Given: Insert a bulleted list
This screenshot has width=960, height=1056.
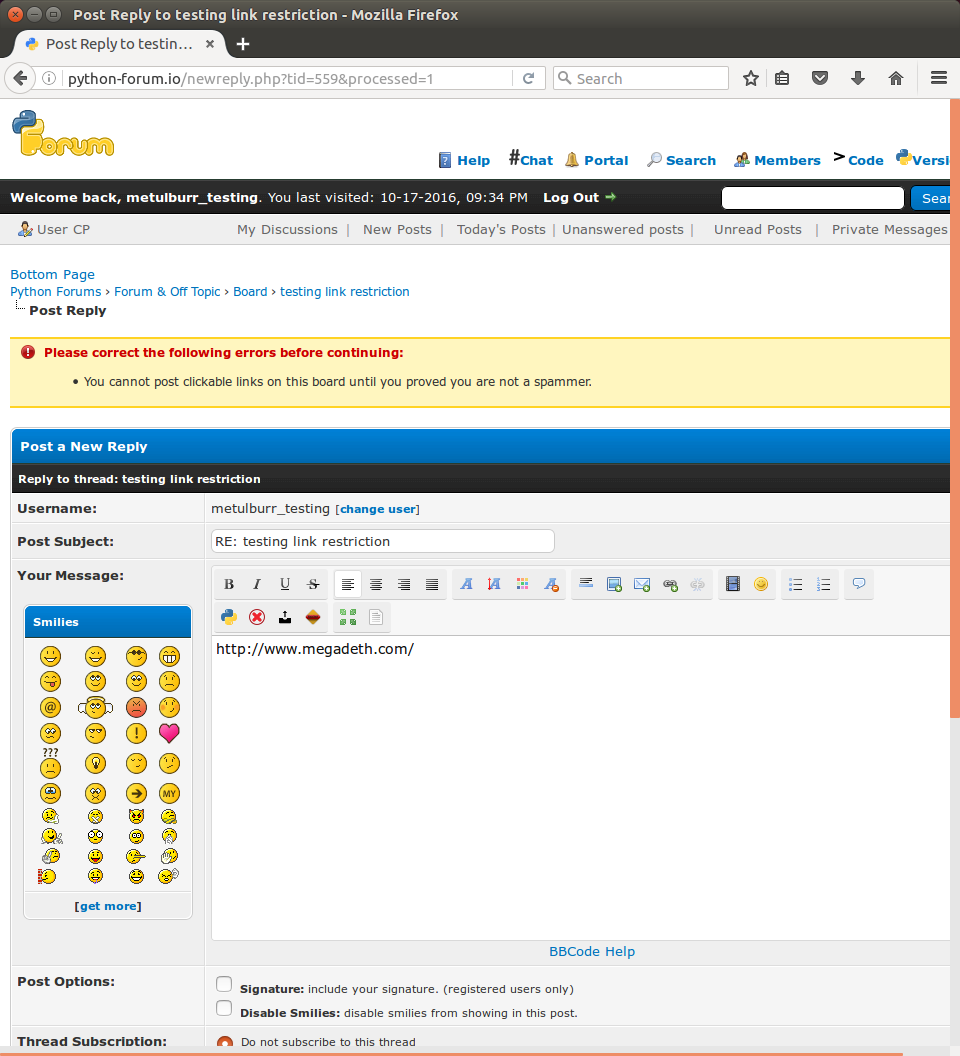Looking at the screenshot, I should click(x=796, y=585).
